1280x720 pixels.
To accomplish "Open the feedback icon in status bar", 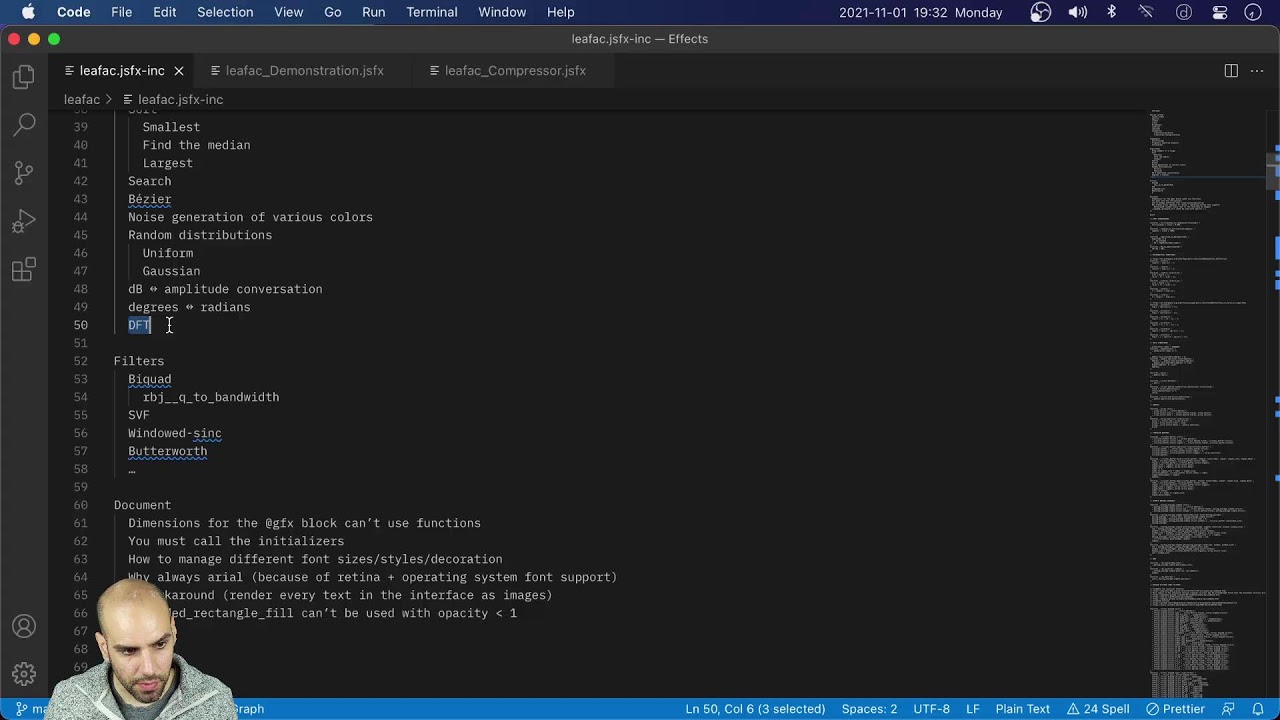I will coord(1229,709).
